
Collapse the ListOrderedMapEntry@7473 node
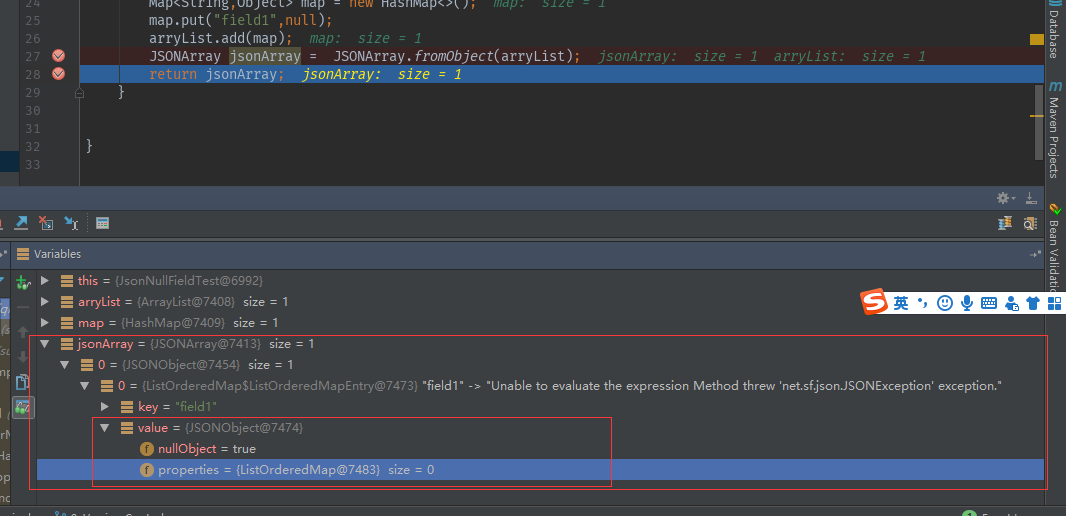(x=86, y=386)
